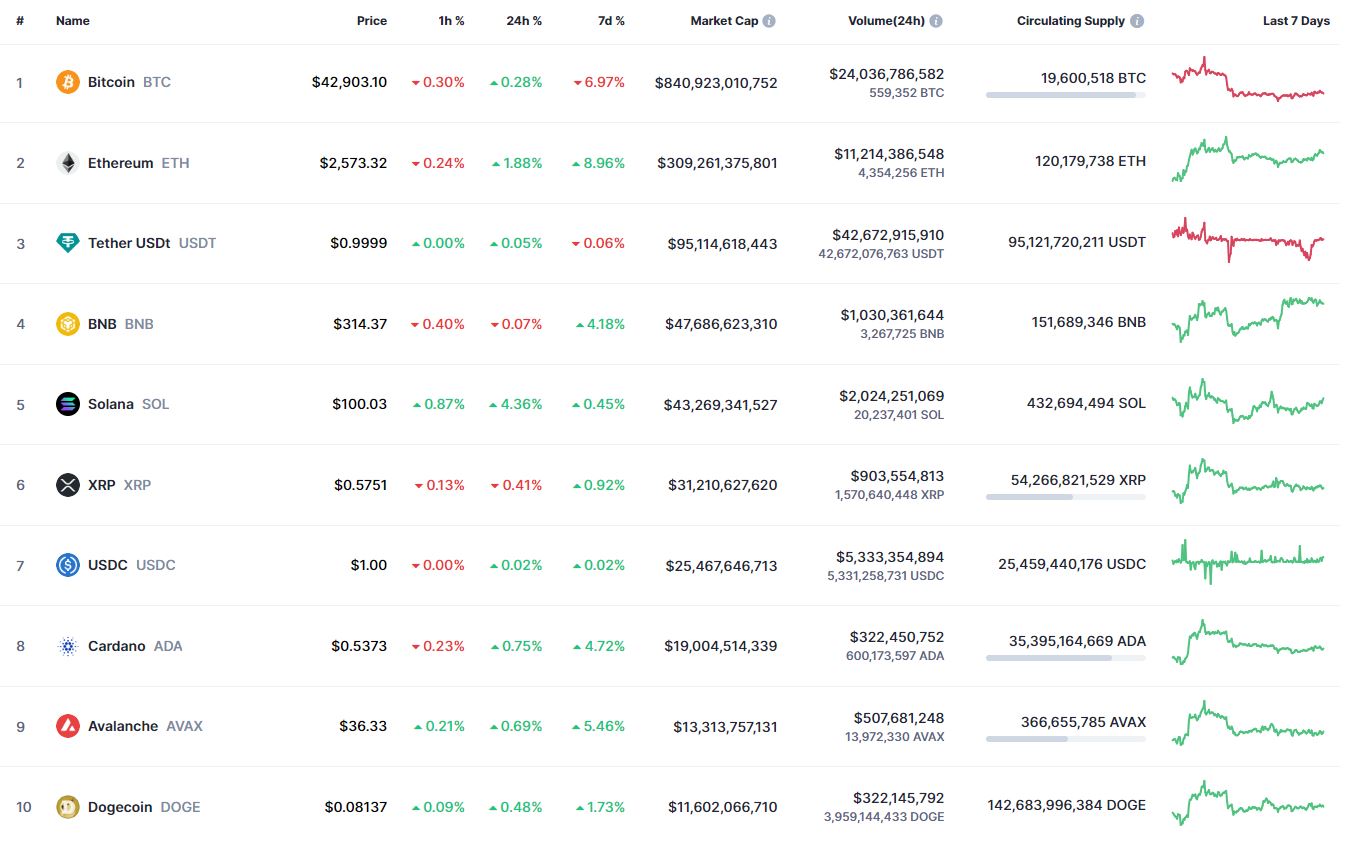Click the Circulating Supply info icon

[x=1137, y=21]
